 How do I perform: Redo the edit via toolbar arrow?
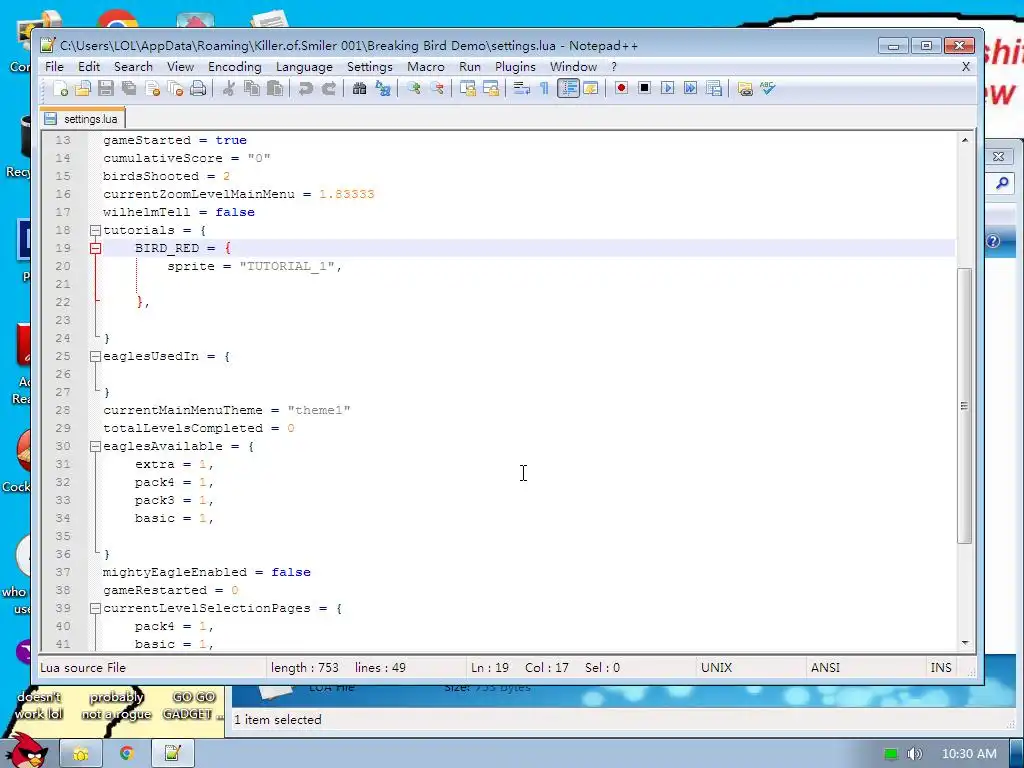(x=328, y=88)
